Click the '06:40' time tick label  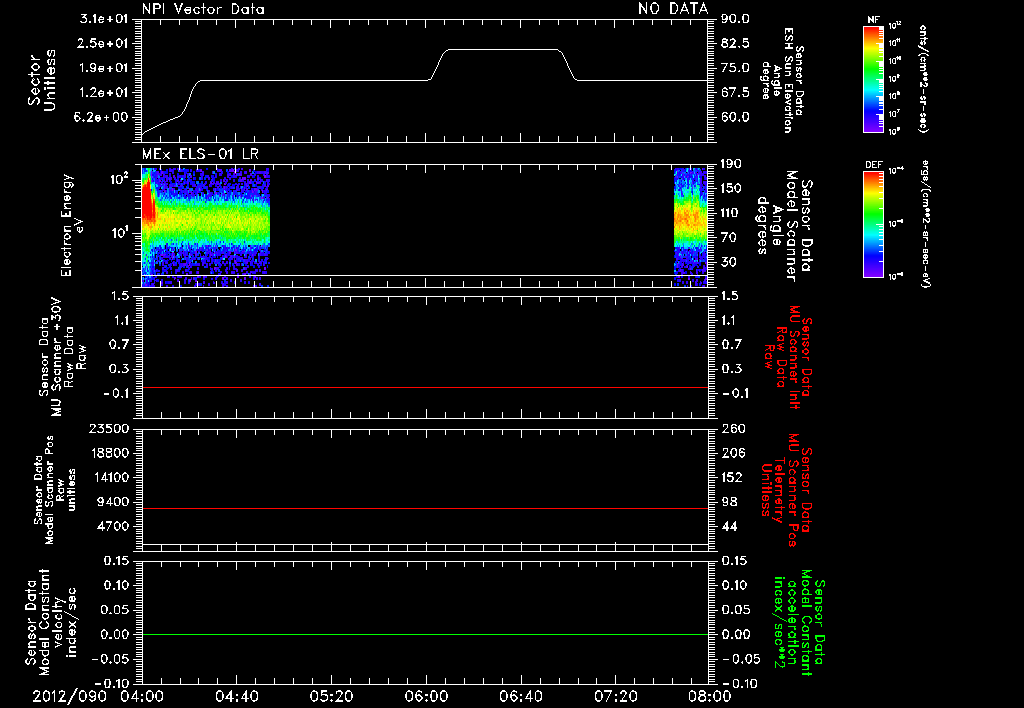click(520, 696)
